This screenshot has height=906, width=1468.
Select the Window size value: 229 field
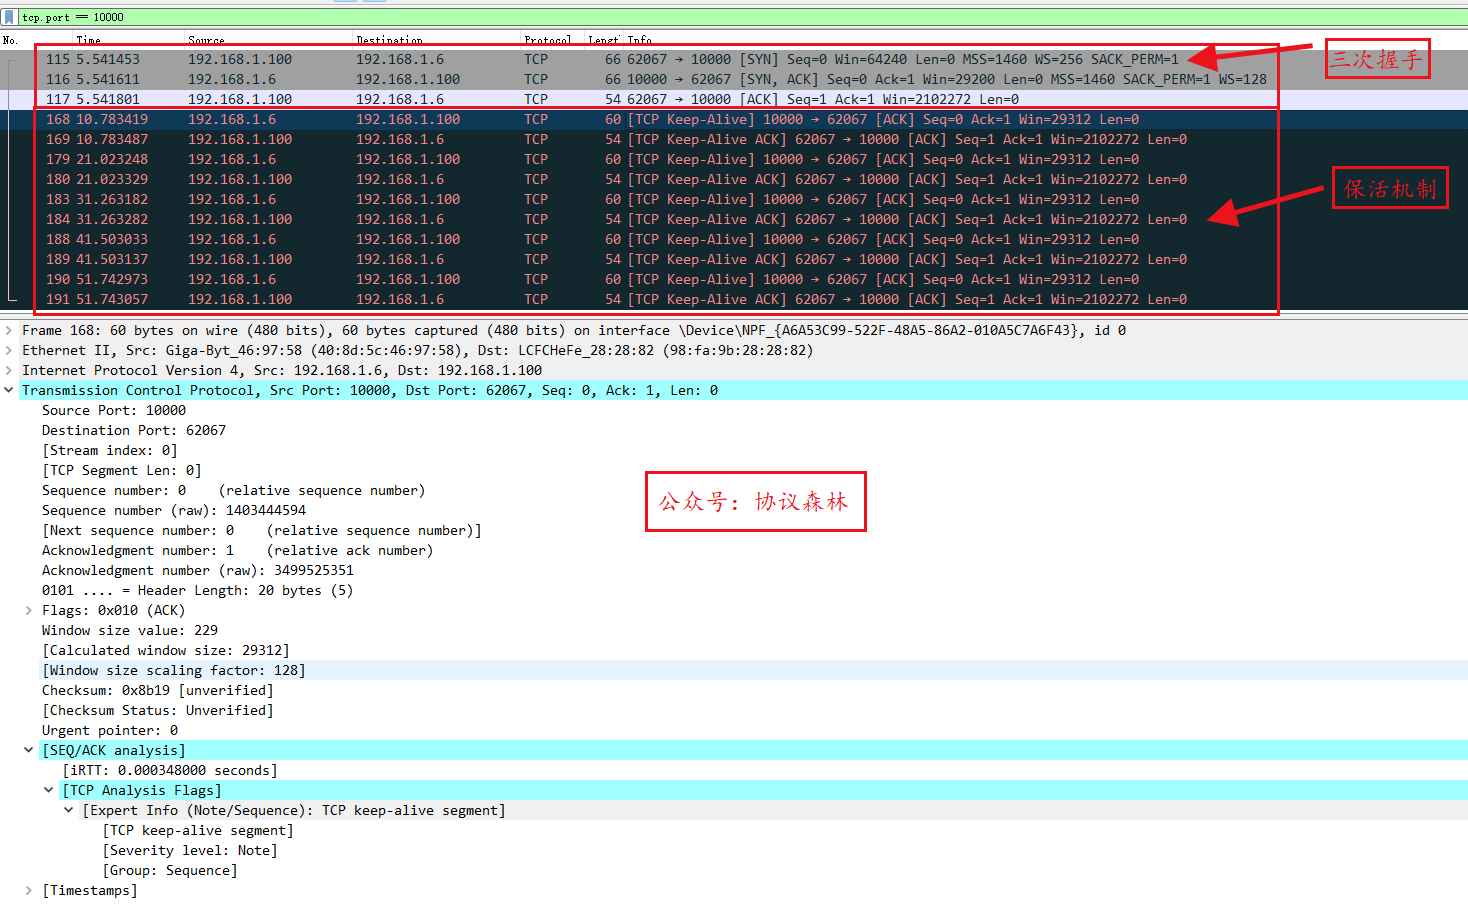tap(130, 630)
